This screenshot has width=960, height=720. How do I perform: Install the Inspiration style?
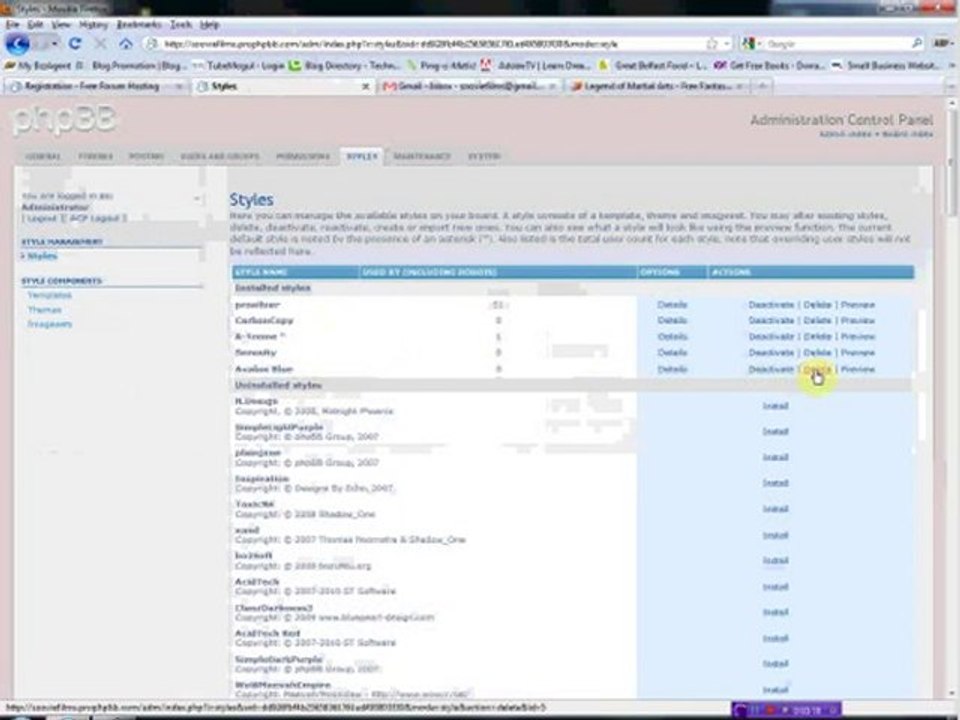[x=775, y=483]
